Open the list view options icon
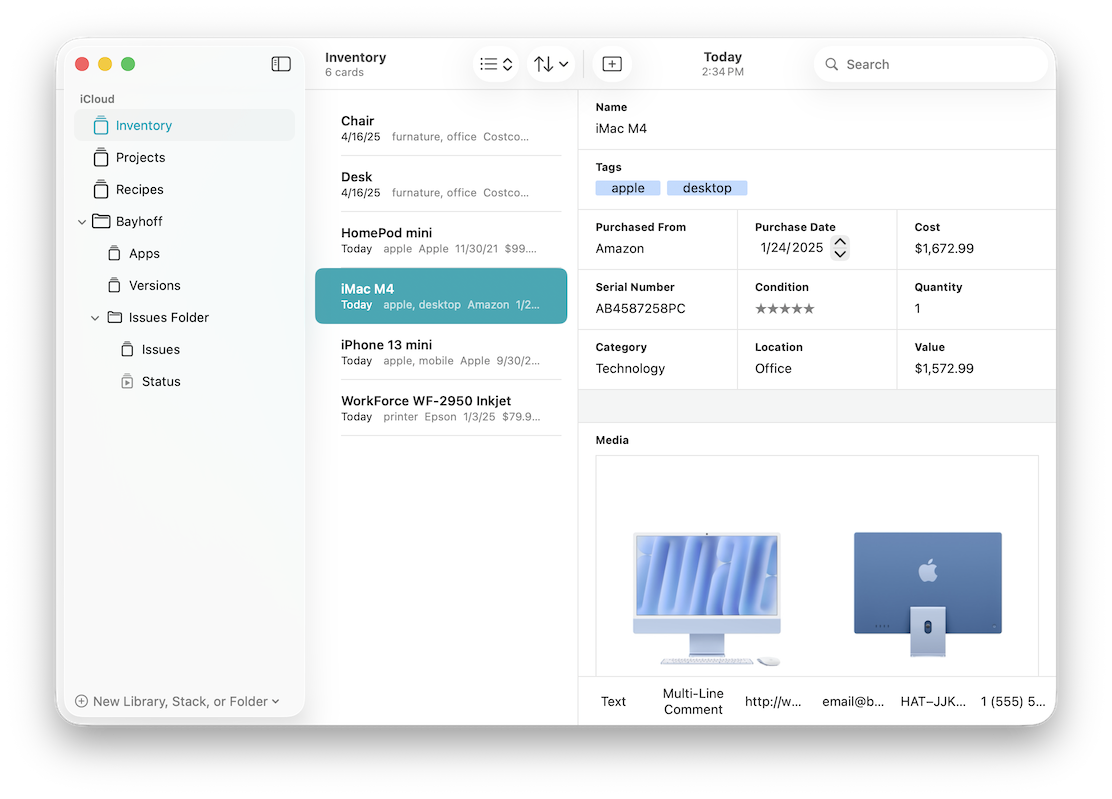This screenshot has height=799, width=1112. (495, 63)
